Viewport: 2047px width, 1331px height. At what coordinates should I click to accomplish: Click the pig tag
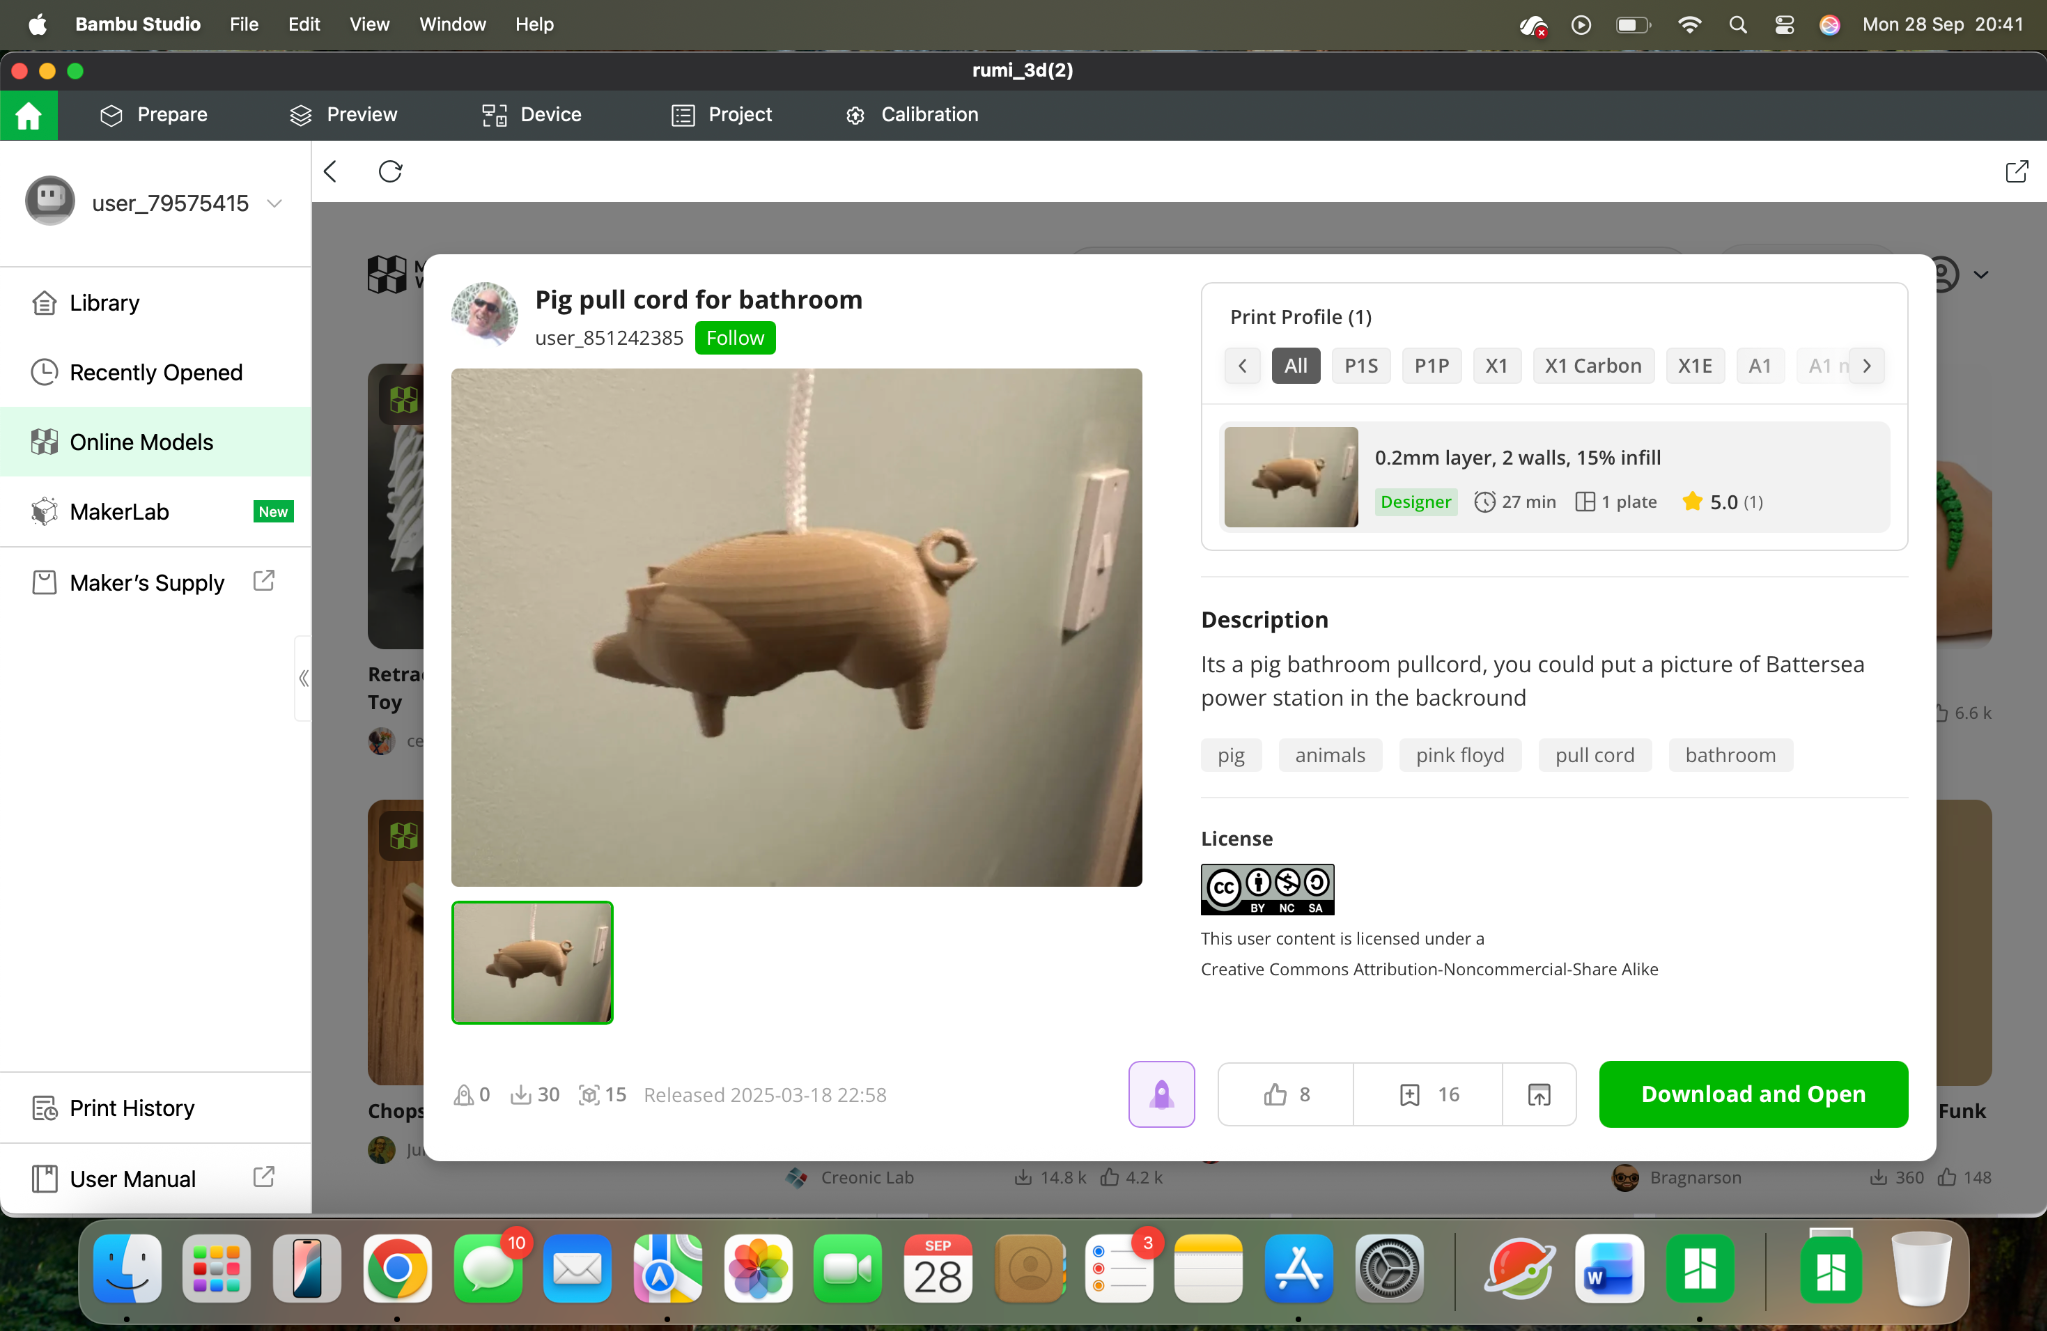click(1231, 755)
